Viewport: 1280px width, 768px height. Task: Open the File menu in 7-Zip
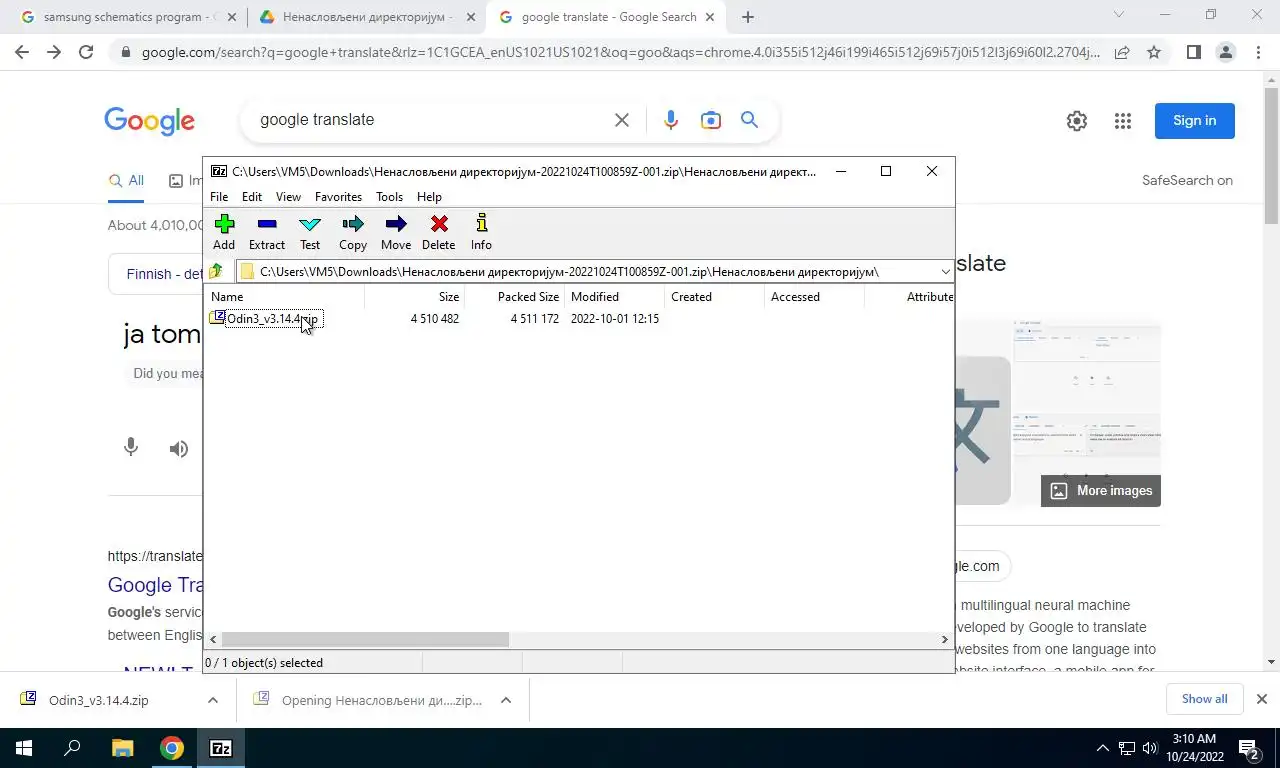pyautogui.click(x=219, y=197)
